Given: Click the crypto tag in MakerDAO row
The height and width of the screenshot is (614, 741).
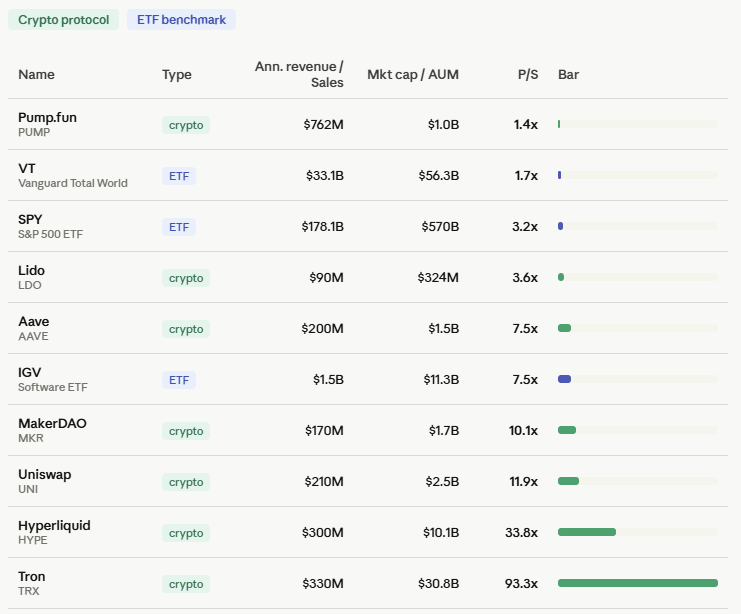Looking at the screenshot, I should click(x=186, y=432).
